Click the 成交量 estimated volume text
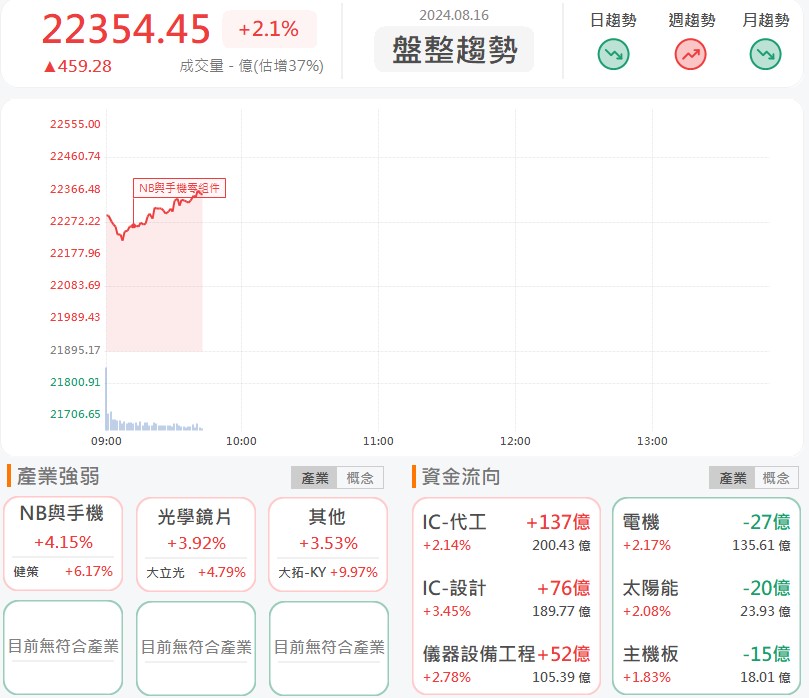 252,66
